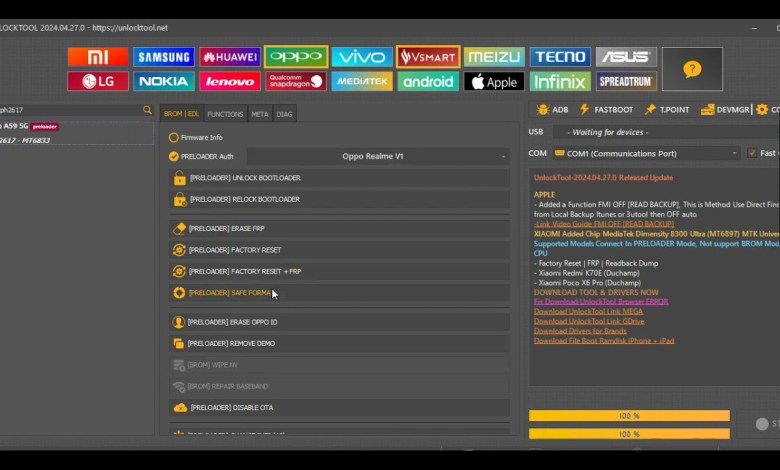The height and width of the screenshot is (470, 780).
Task: Click the yellow question mark help icon
Action: 692,69
